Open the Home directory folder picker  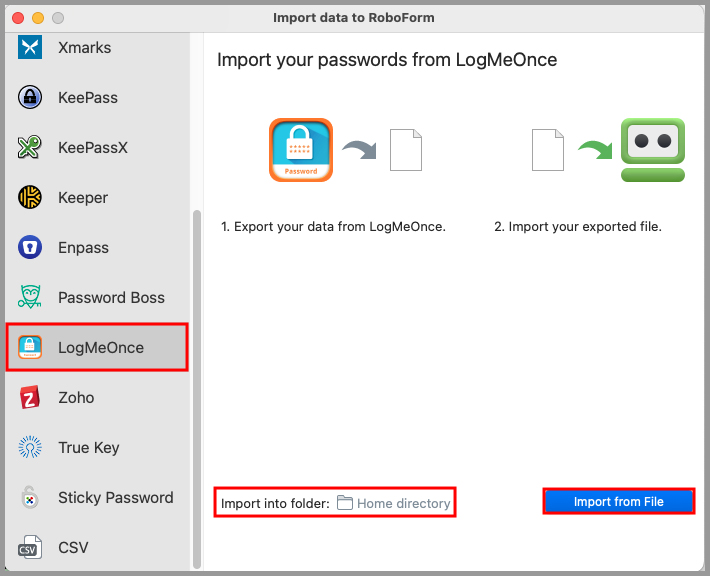[x=393, y=503]
